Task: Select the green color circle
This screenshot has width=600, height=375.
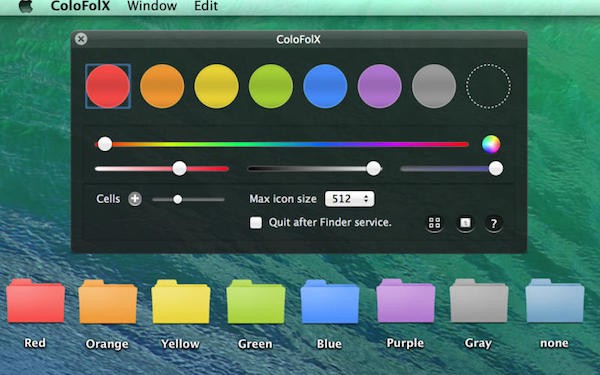Action: (271, 86)
